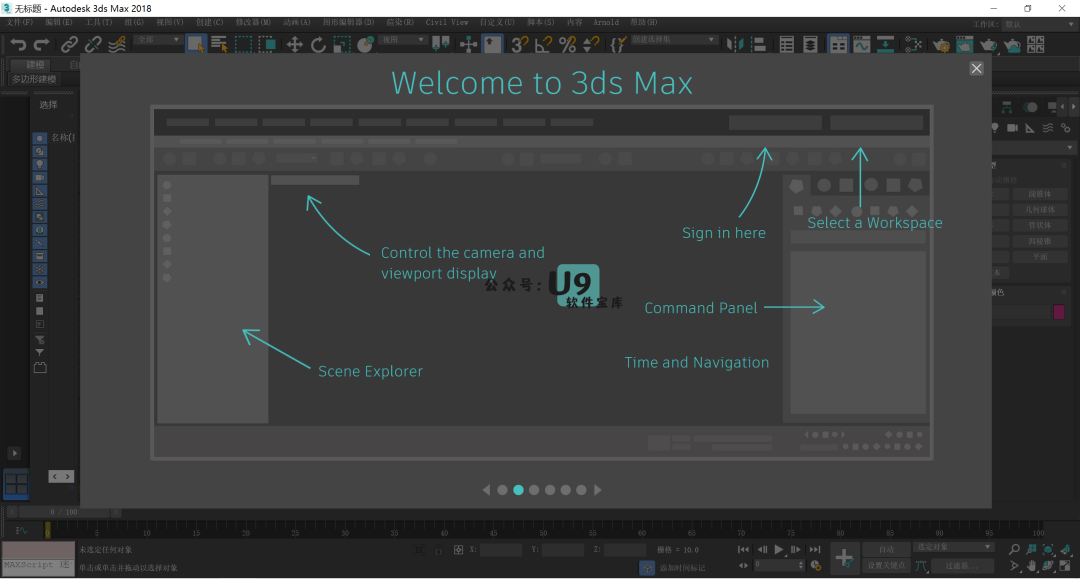Image resolution: width=1080 pixels, height=579 pixels.
Task: Close the Welcome to 3ds Max dialog
Action: tap(976, 68)
